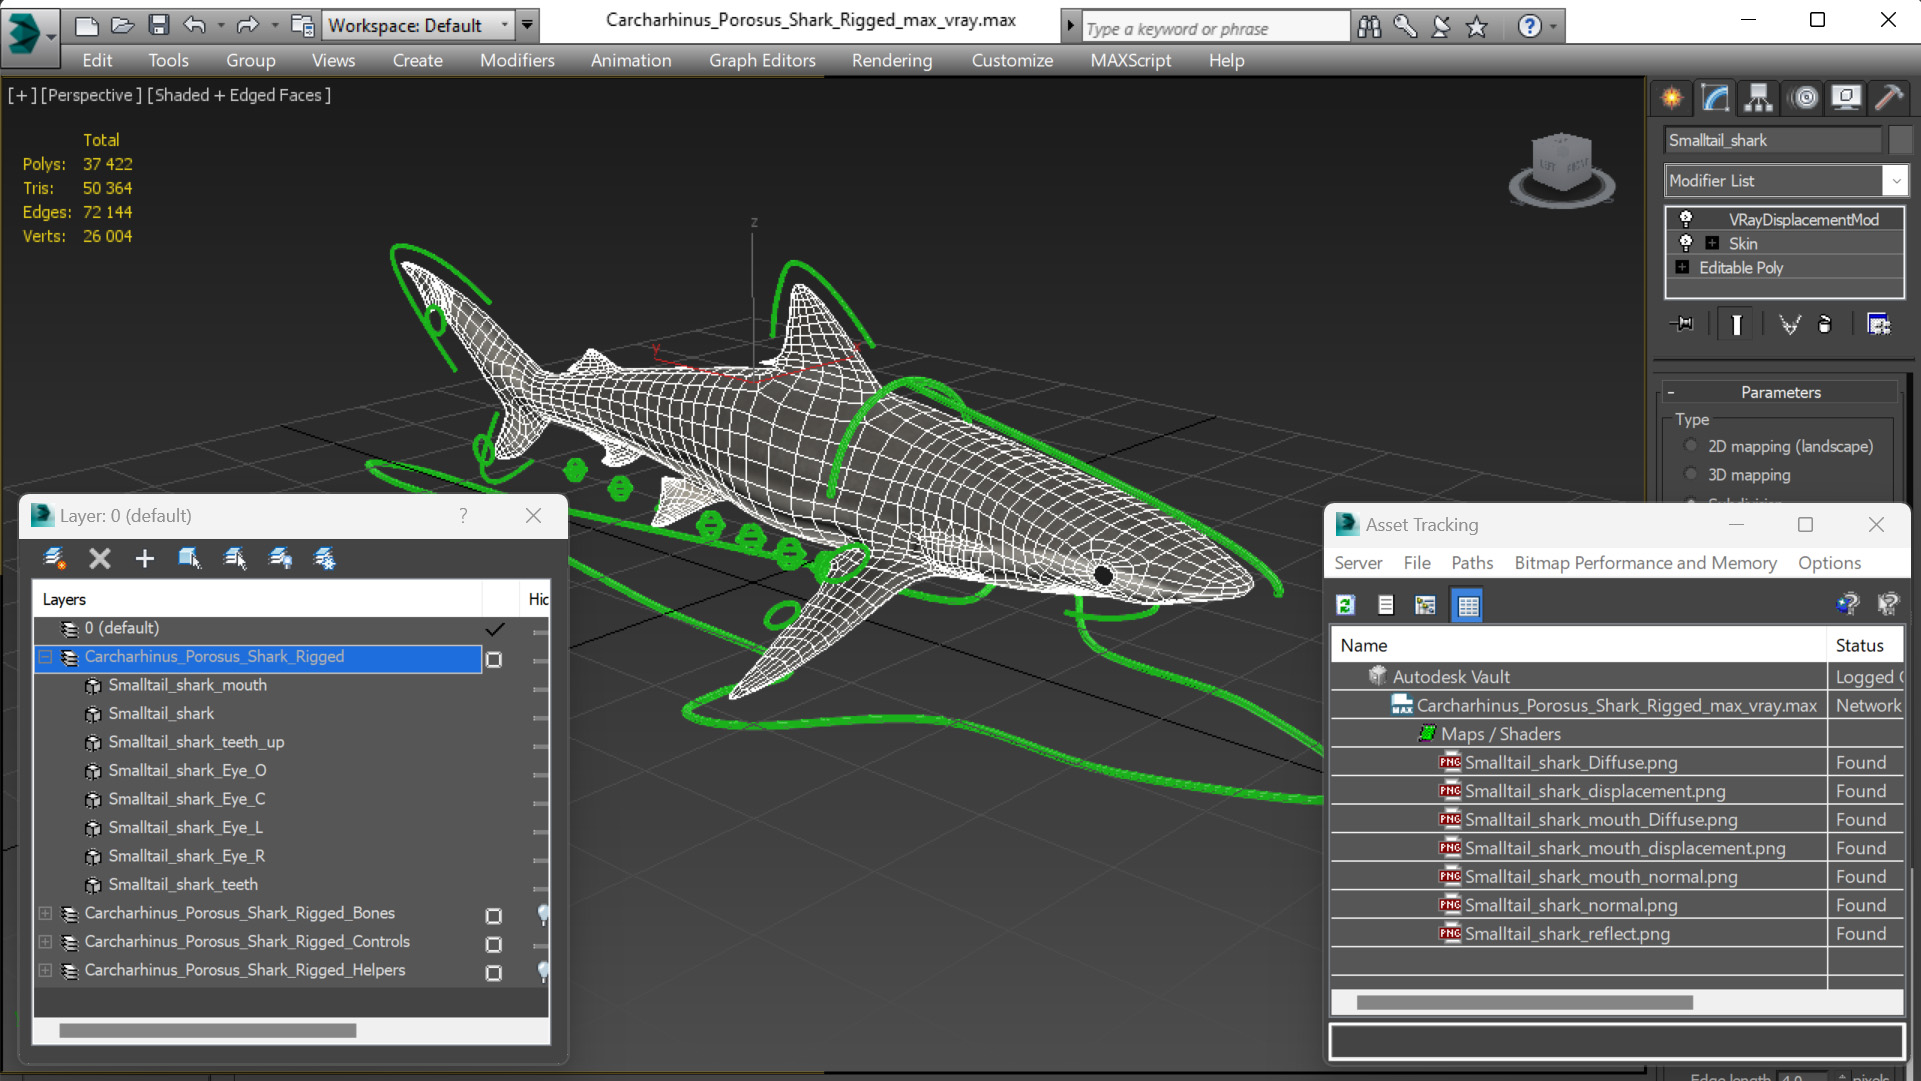Open the Create command panel tab
The image size is (1921, 1081).
point(1672,98)
